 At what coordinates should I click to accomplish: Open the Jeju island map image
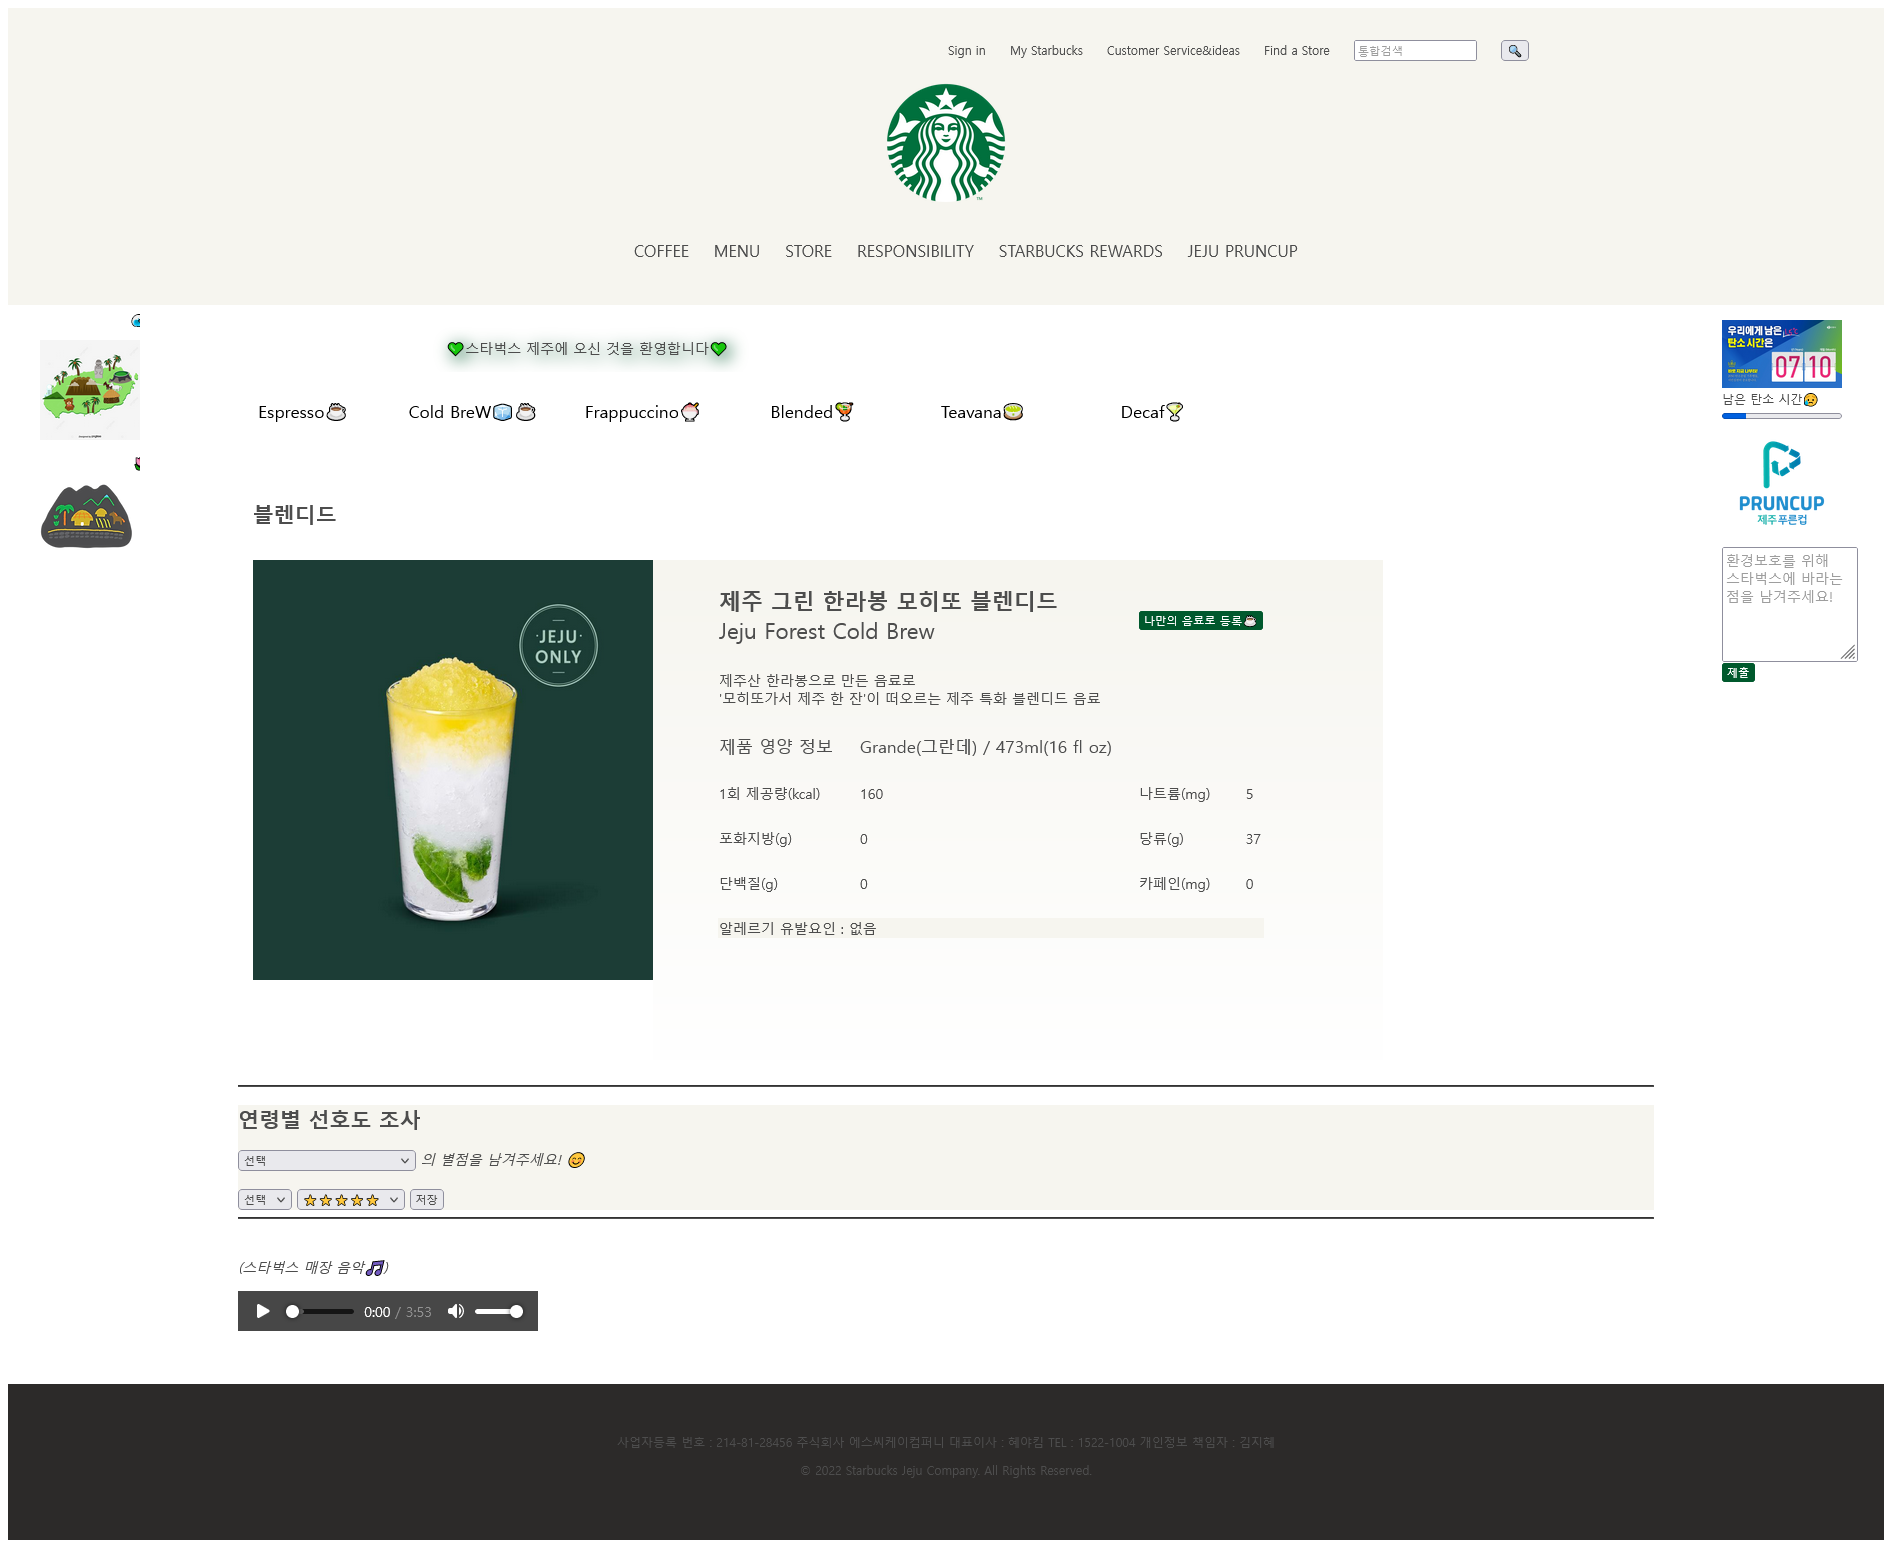[x=90, y=390]
